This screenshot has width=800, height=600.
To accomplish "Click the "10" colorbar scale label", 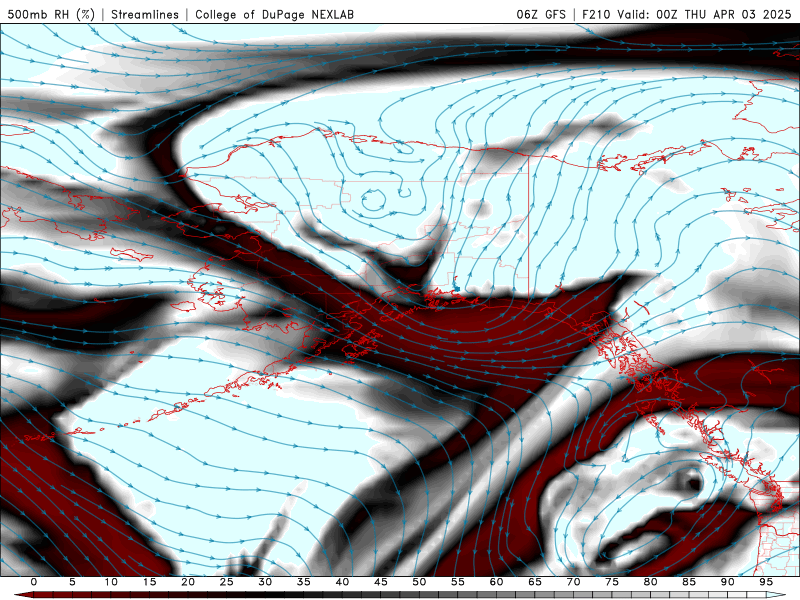I will [x=111, y=582].
